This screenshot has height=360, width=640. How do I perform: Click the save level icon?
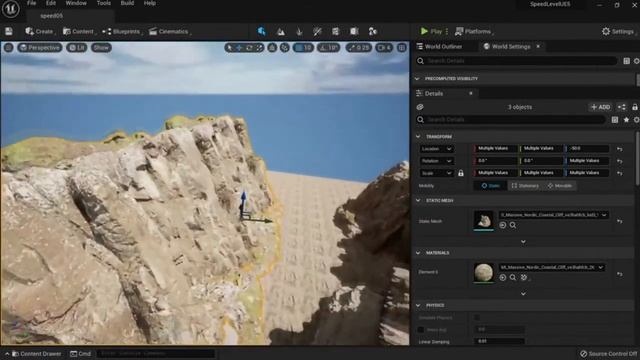click(9, 31)
